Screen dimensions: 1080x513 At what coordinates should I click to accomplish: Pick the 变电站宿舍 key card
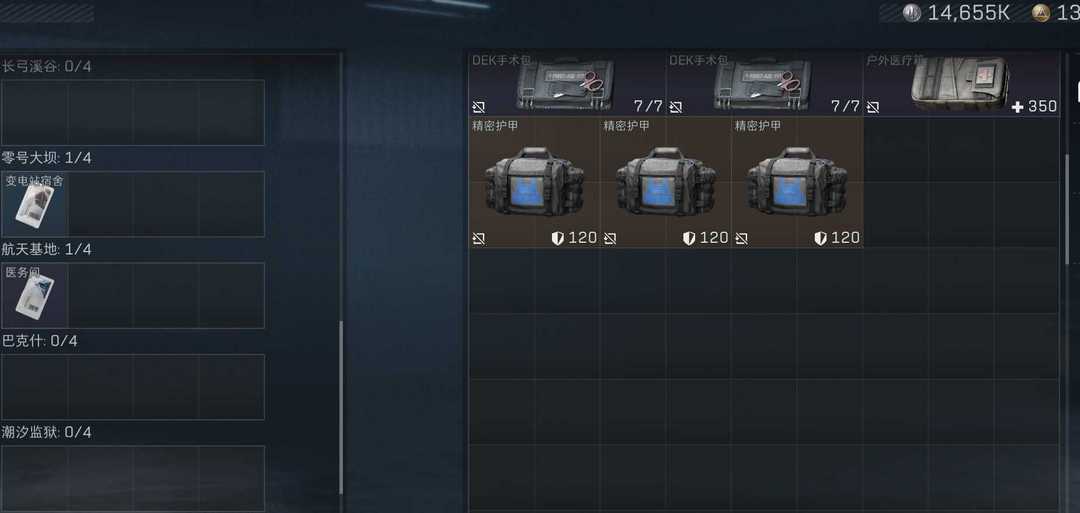34,204
